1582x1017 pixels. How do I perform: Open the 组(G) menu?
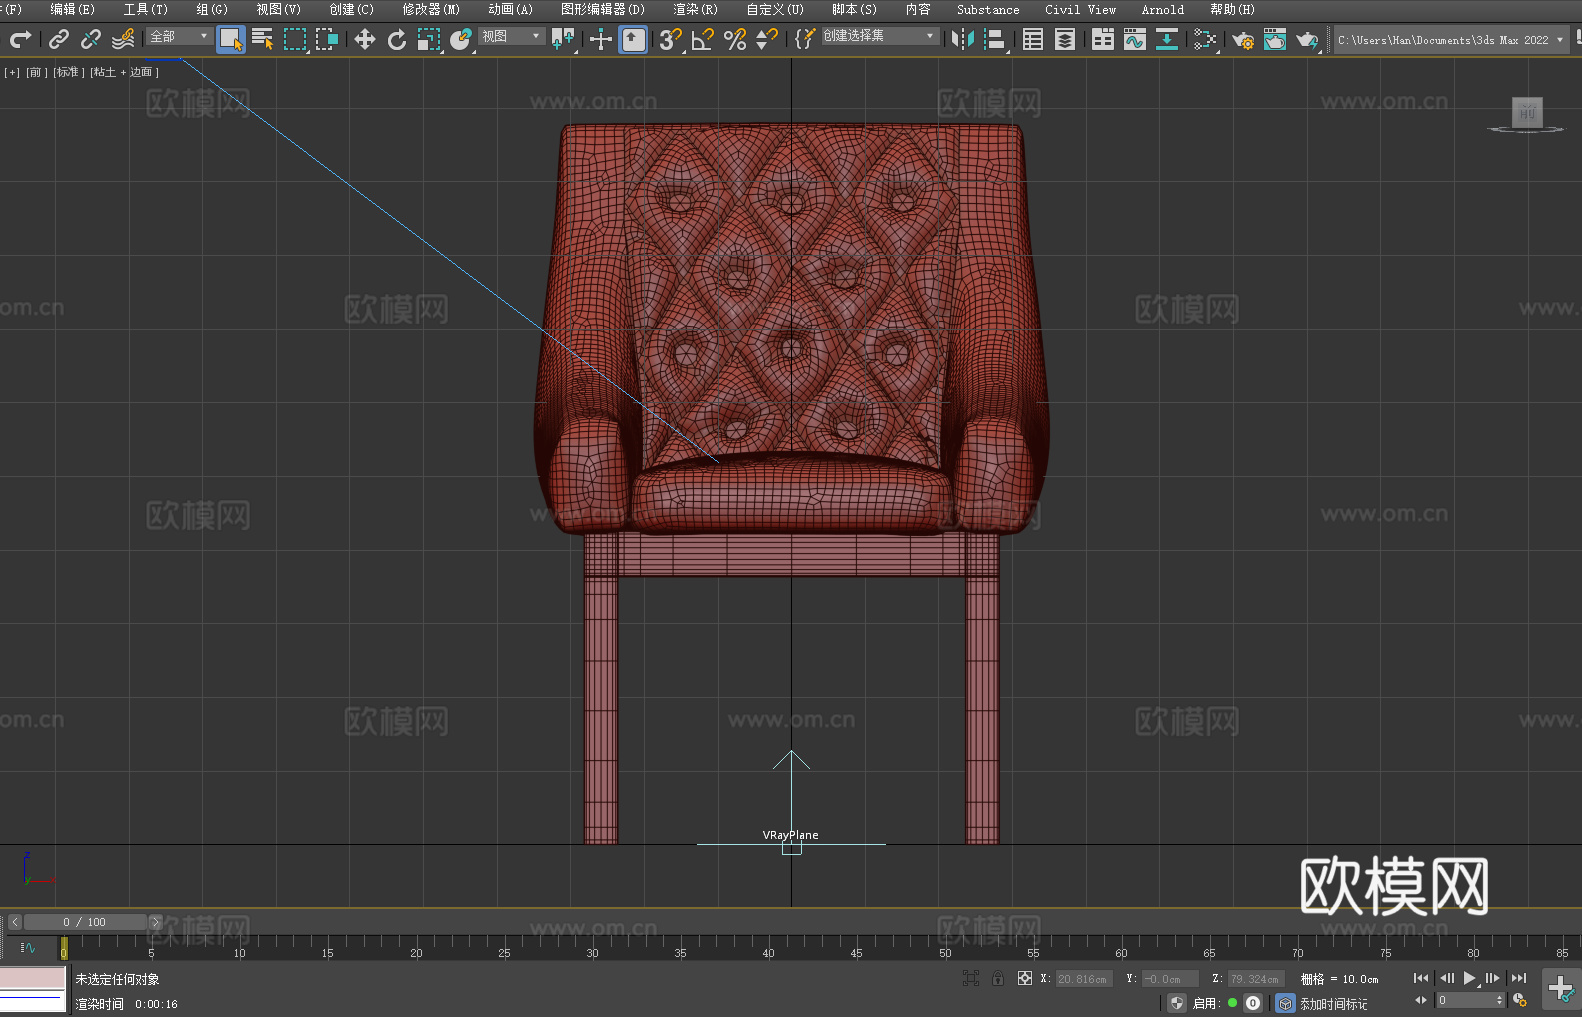pyautogui.click(x=211, y=9)
